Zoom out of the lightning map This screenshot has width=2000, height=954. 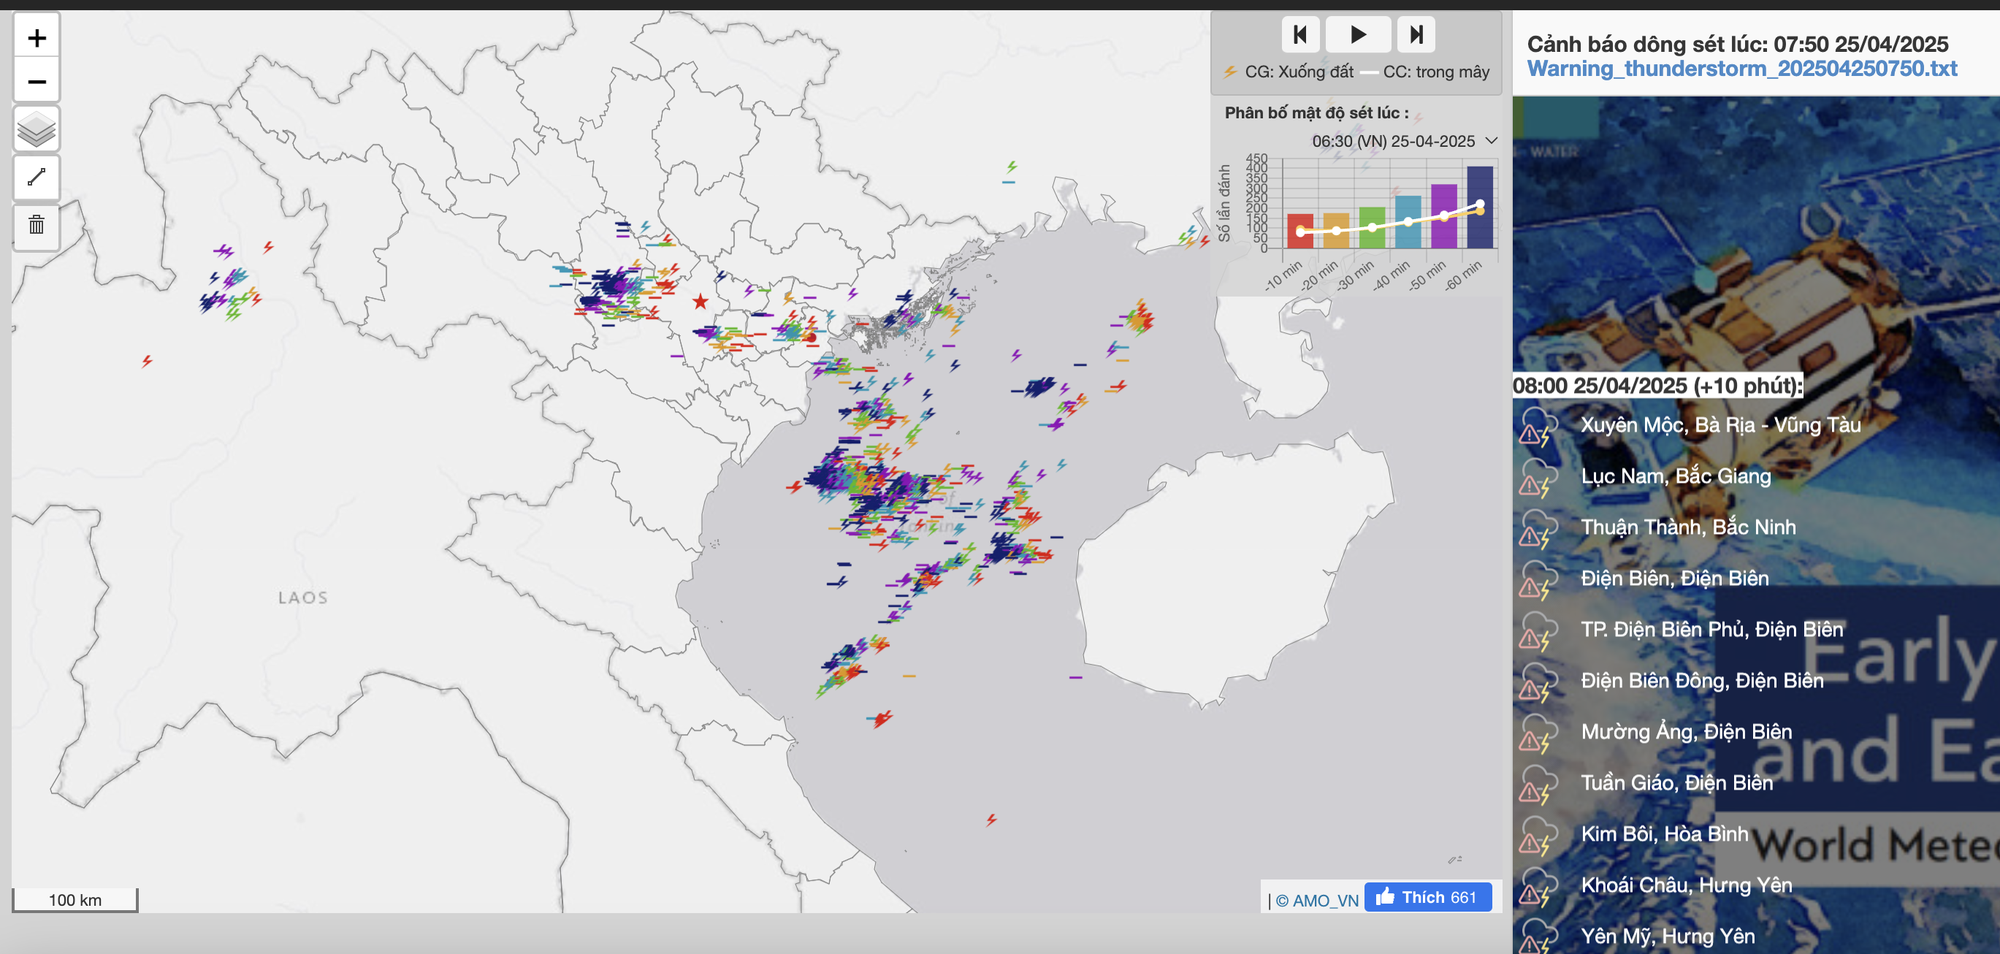point(37,81)
